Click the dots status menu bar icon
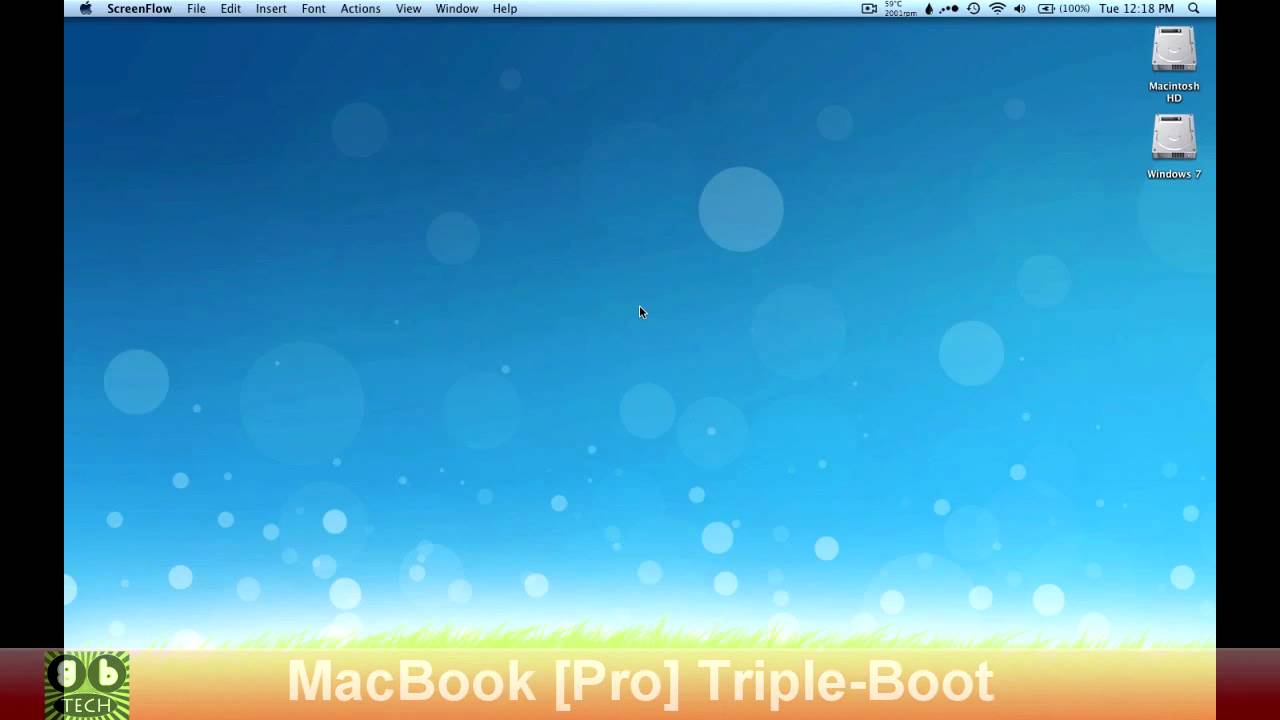The height and width of the screenshot is (720, 1280). pyautogui.click(x=949, y=9)
